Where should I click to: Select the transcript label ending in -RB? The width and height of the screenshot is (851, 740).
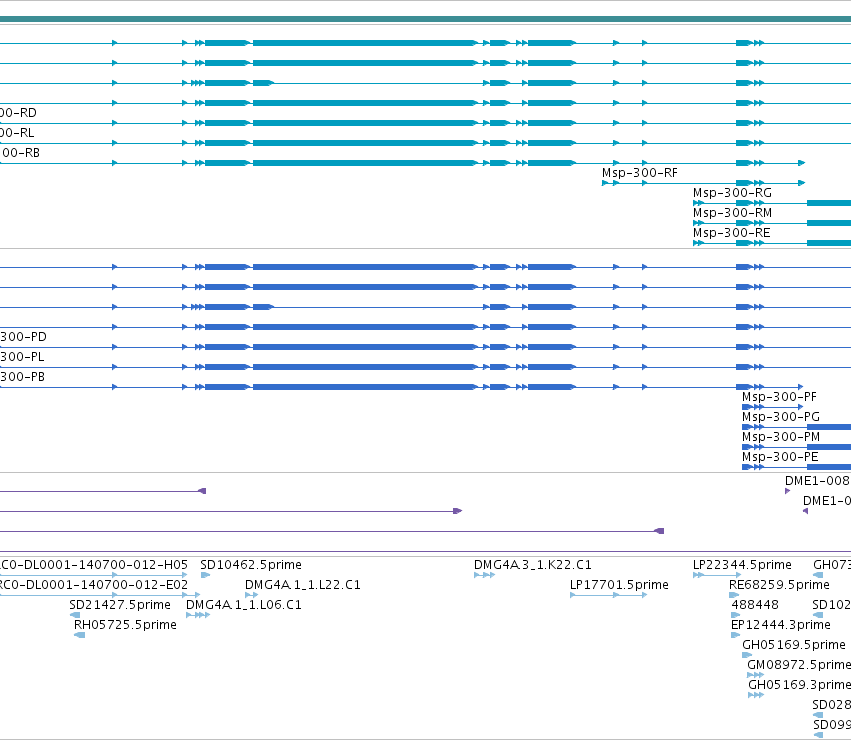[x=20, y=153]
